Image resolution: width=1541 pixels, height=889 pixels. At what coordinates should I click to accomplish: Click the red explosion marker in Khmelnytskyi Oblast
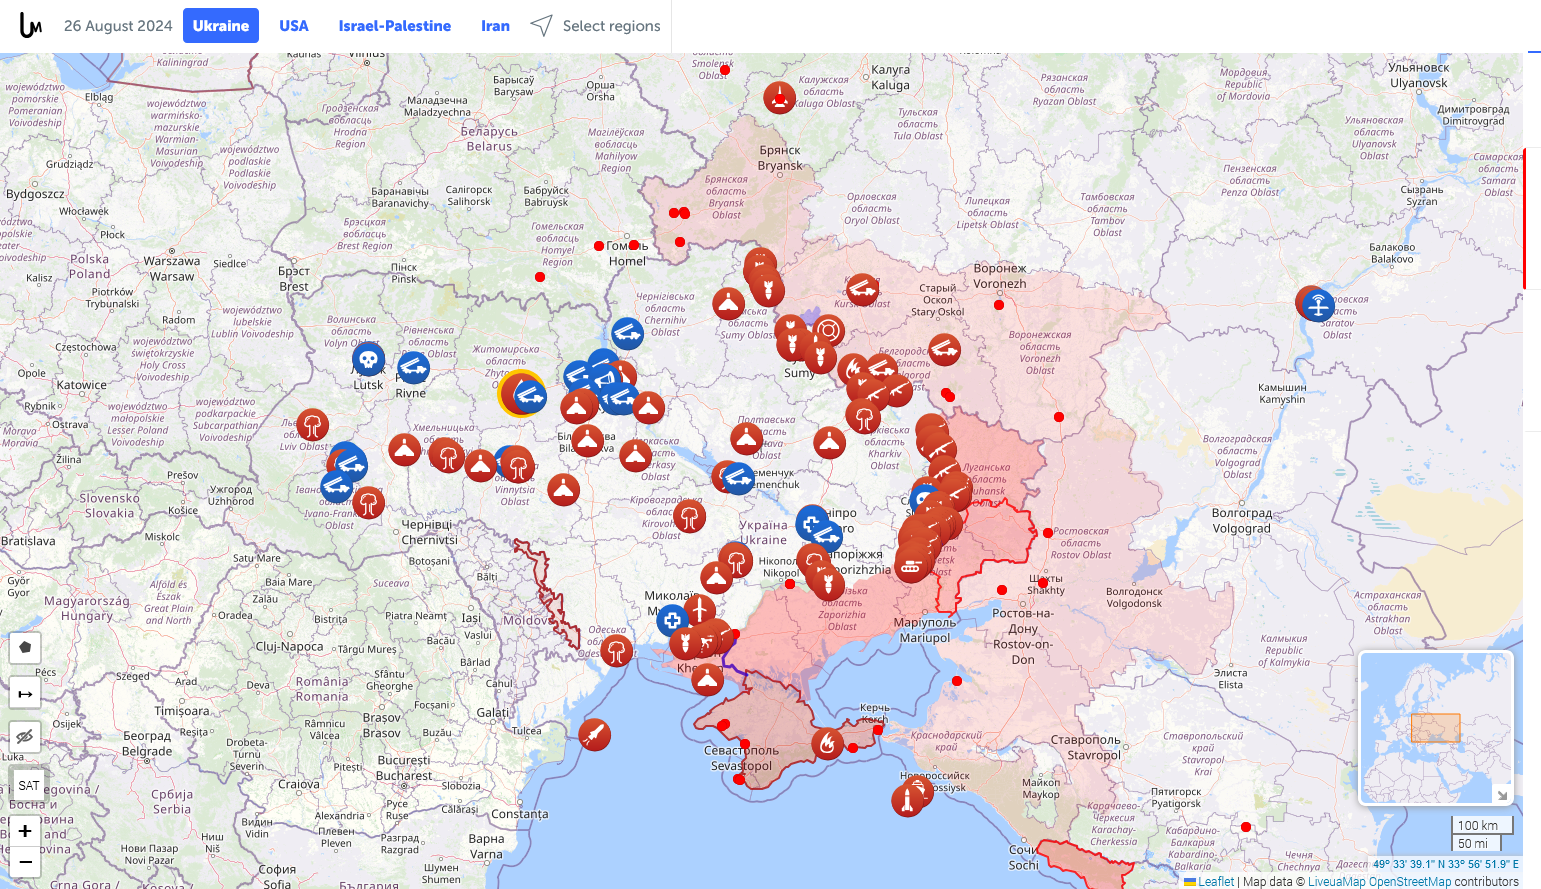pyautogui.click(x=446, y=456)
